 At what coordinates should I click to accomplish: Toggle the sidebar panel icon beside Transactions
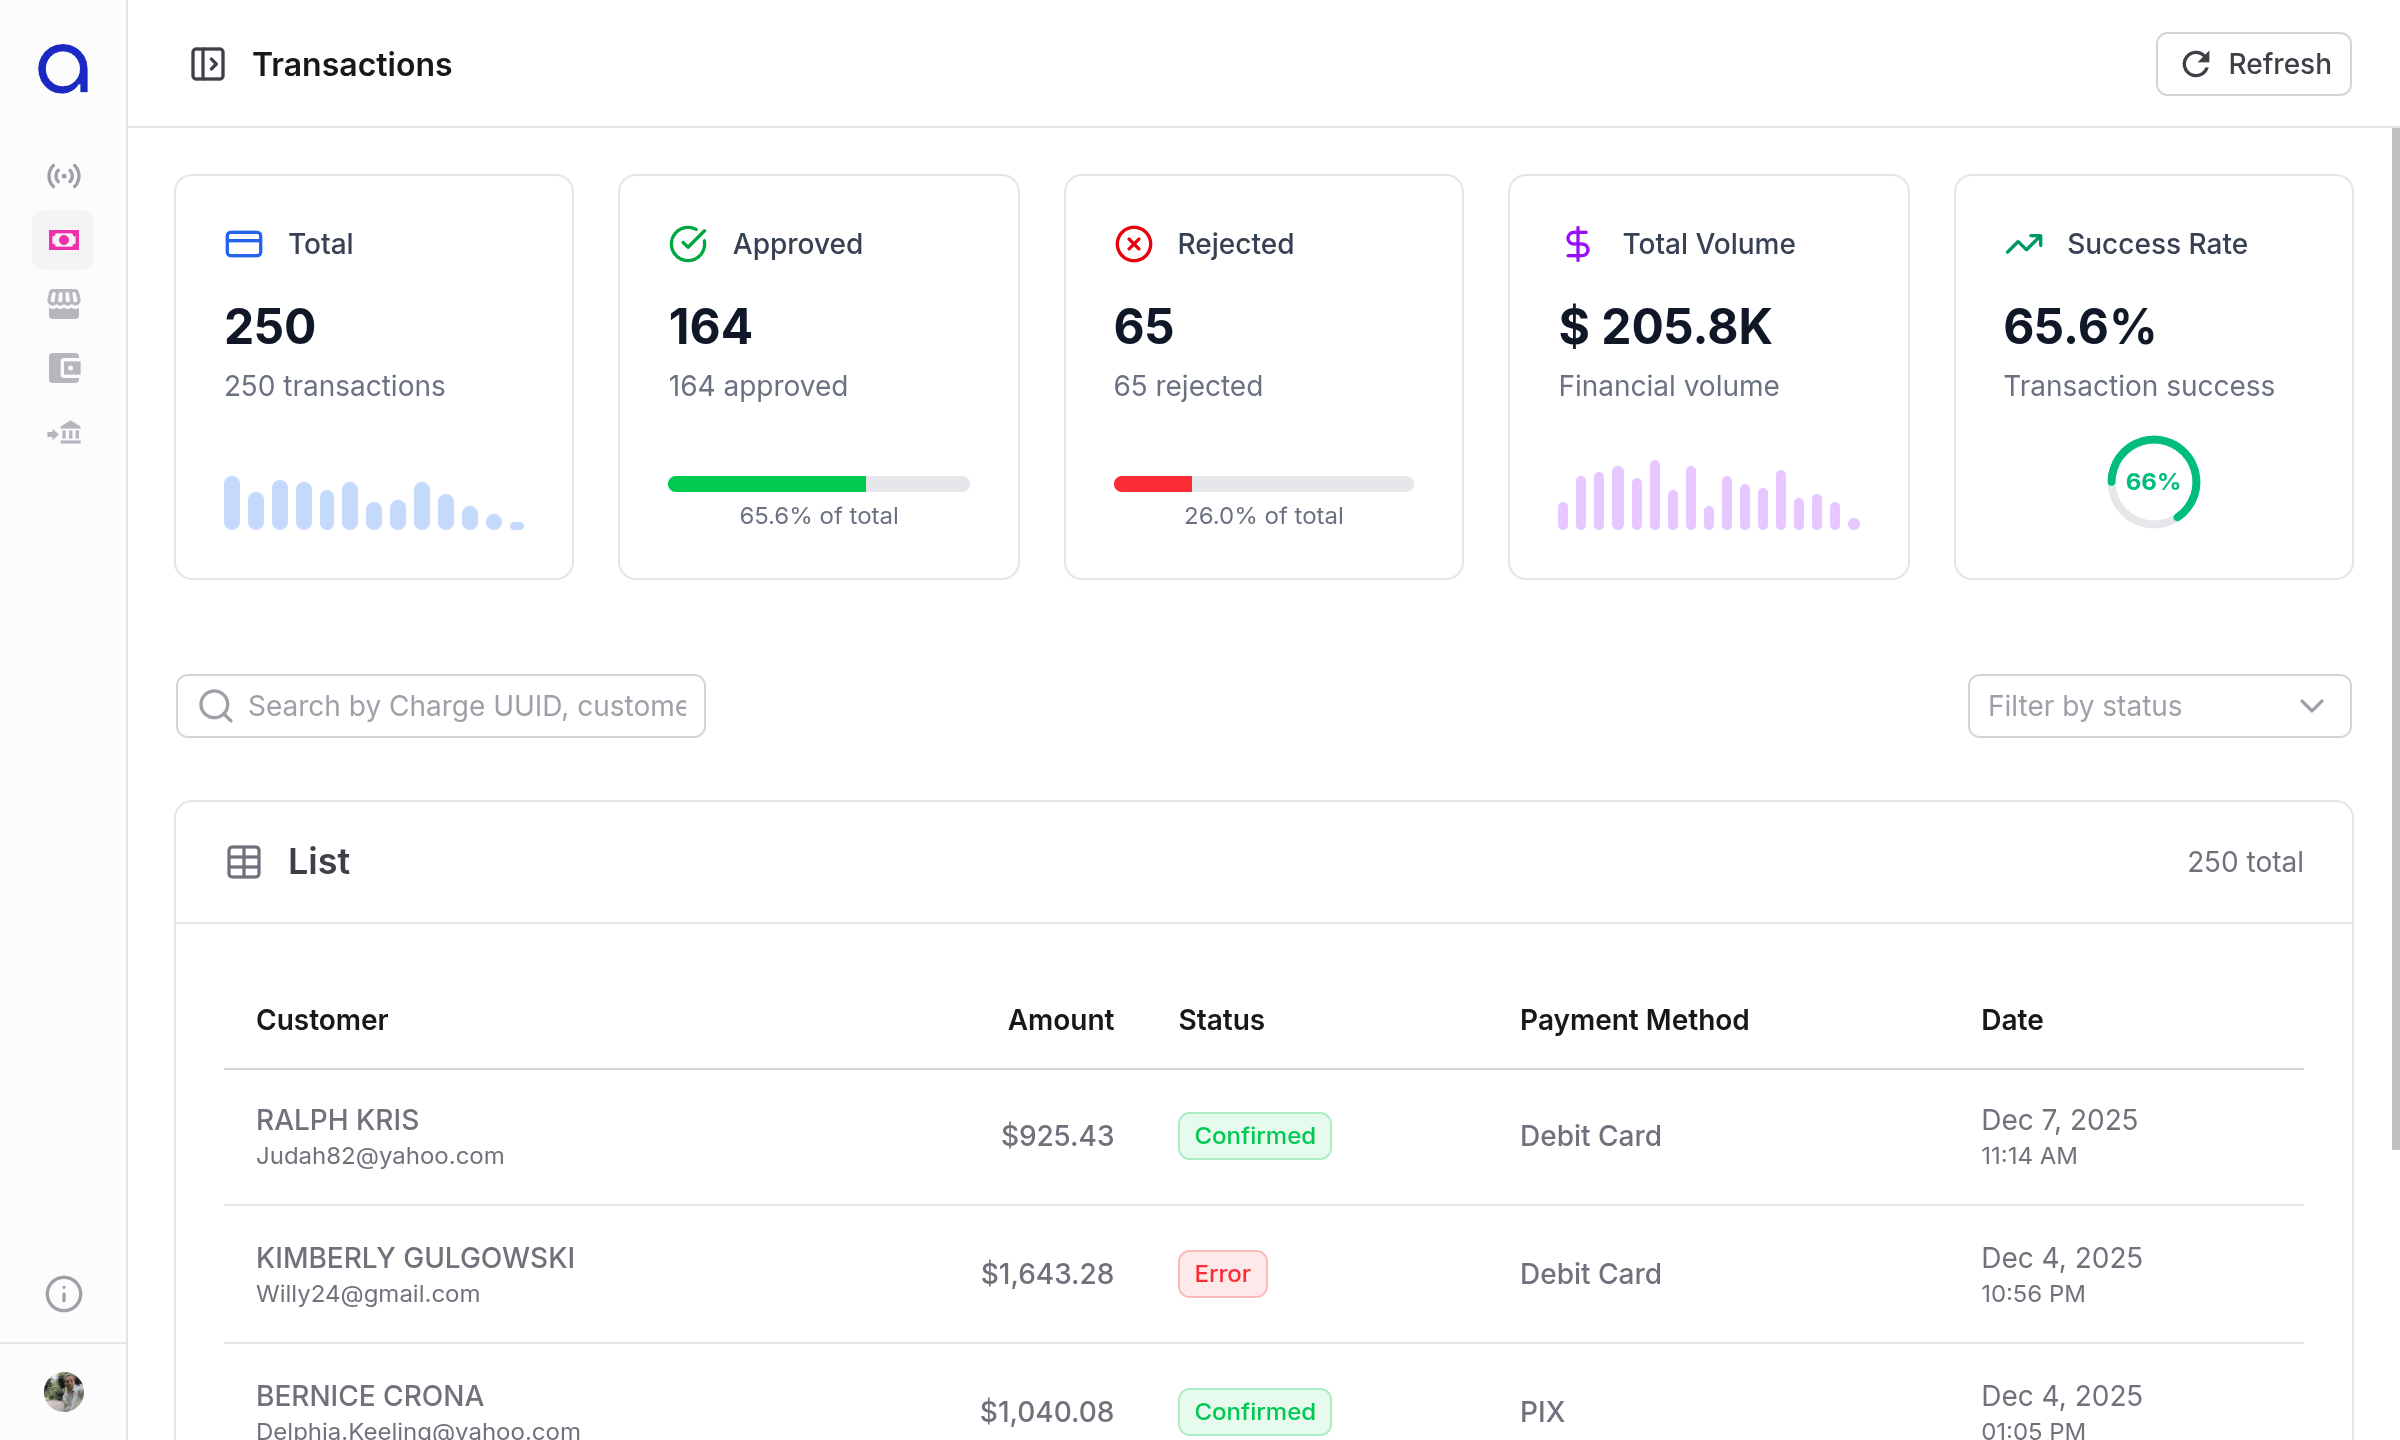pos(207,64)
